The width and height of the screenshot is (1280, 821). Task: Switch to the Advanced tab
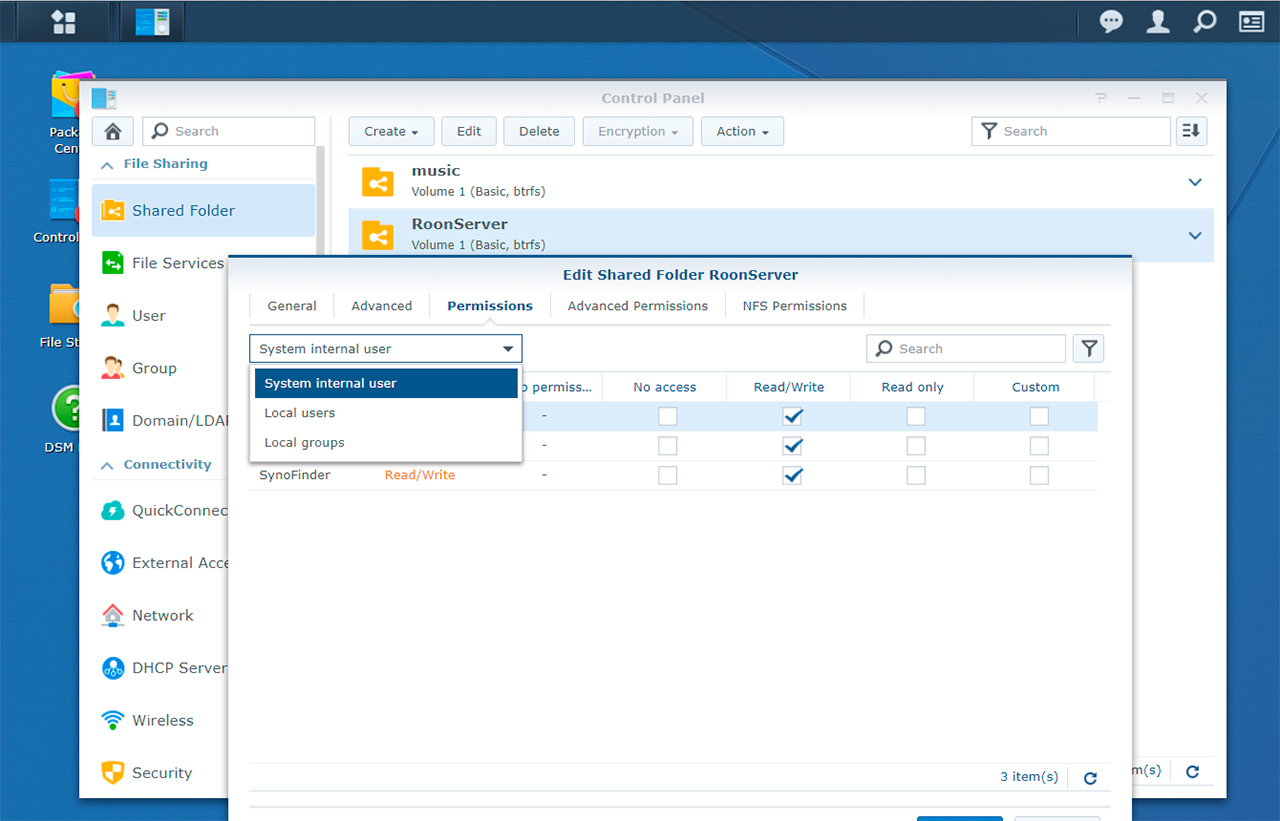[x=382, y=306]
